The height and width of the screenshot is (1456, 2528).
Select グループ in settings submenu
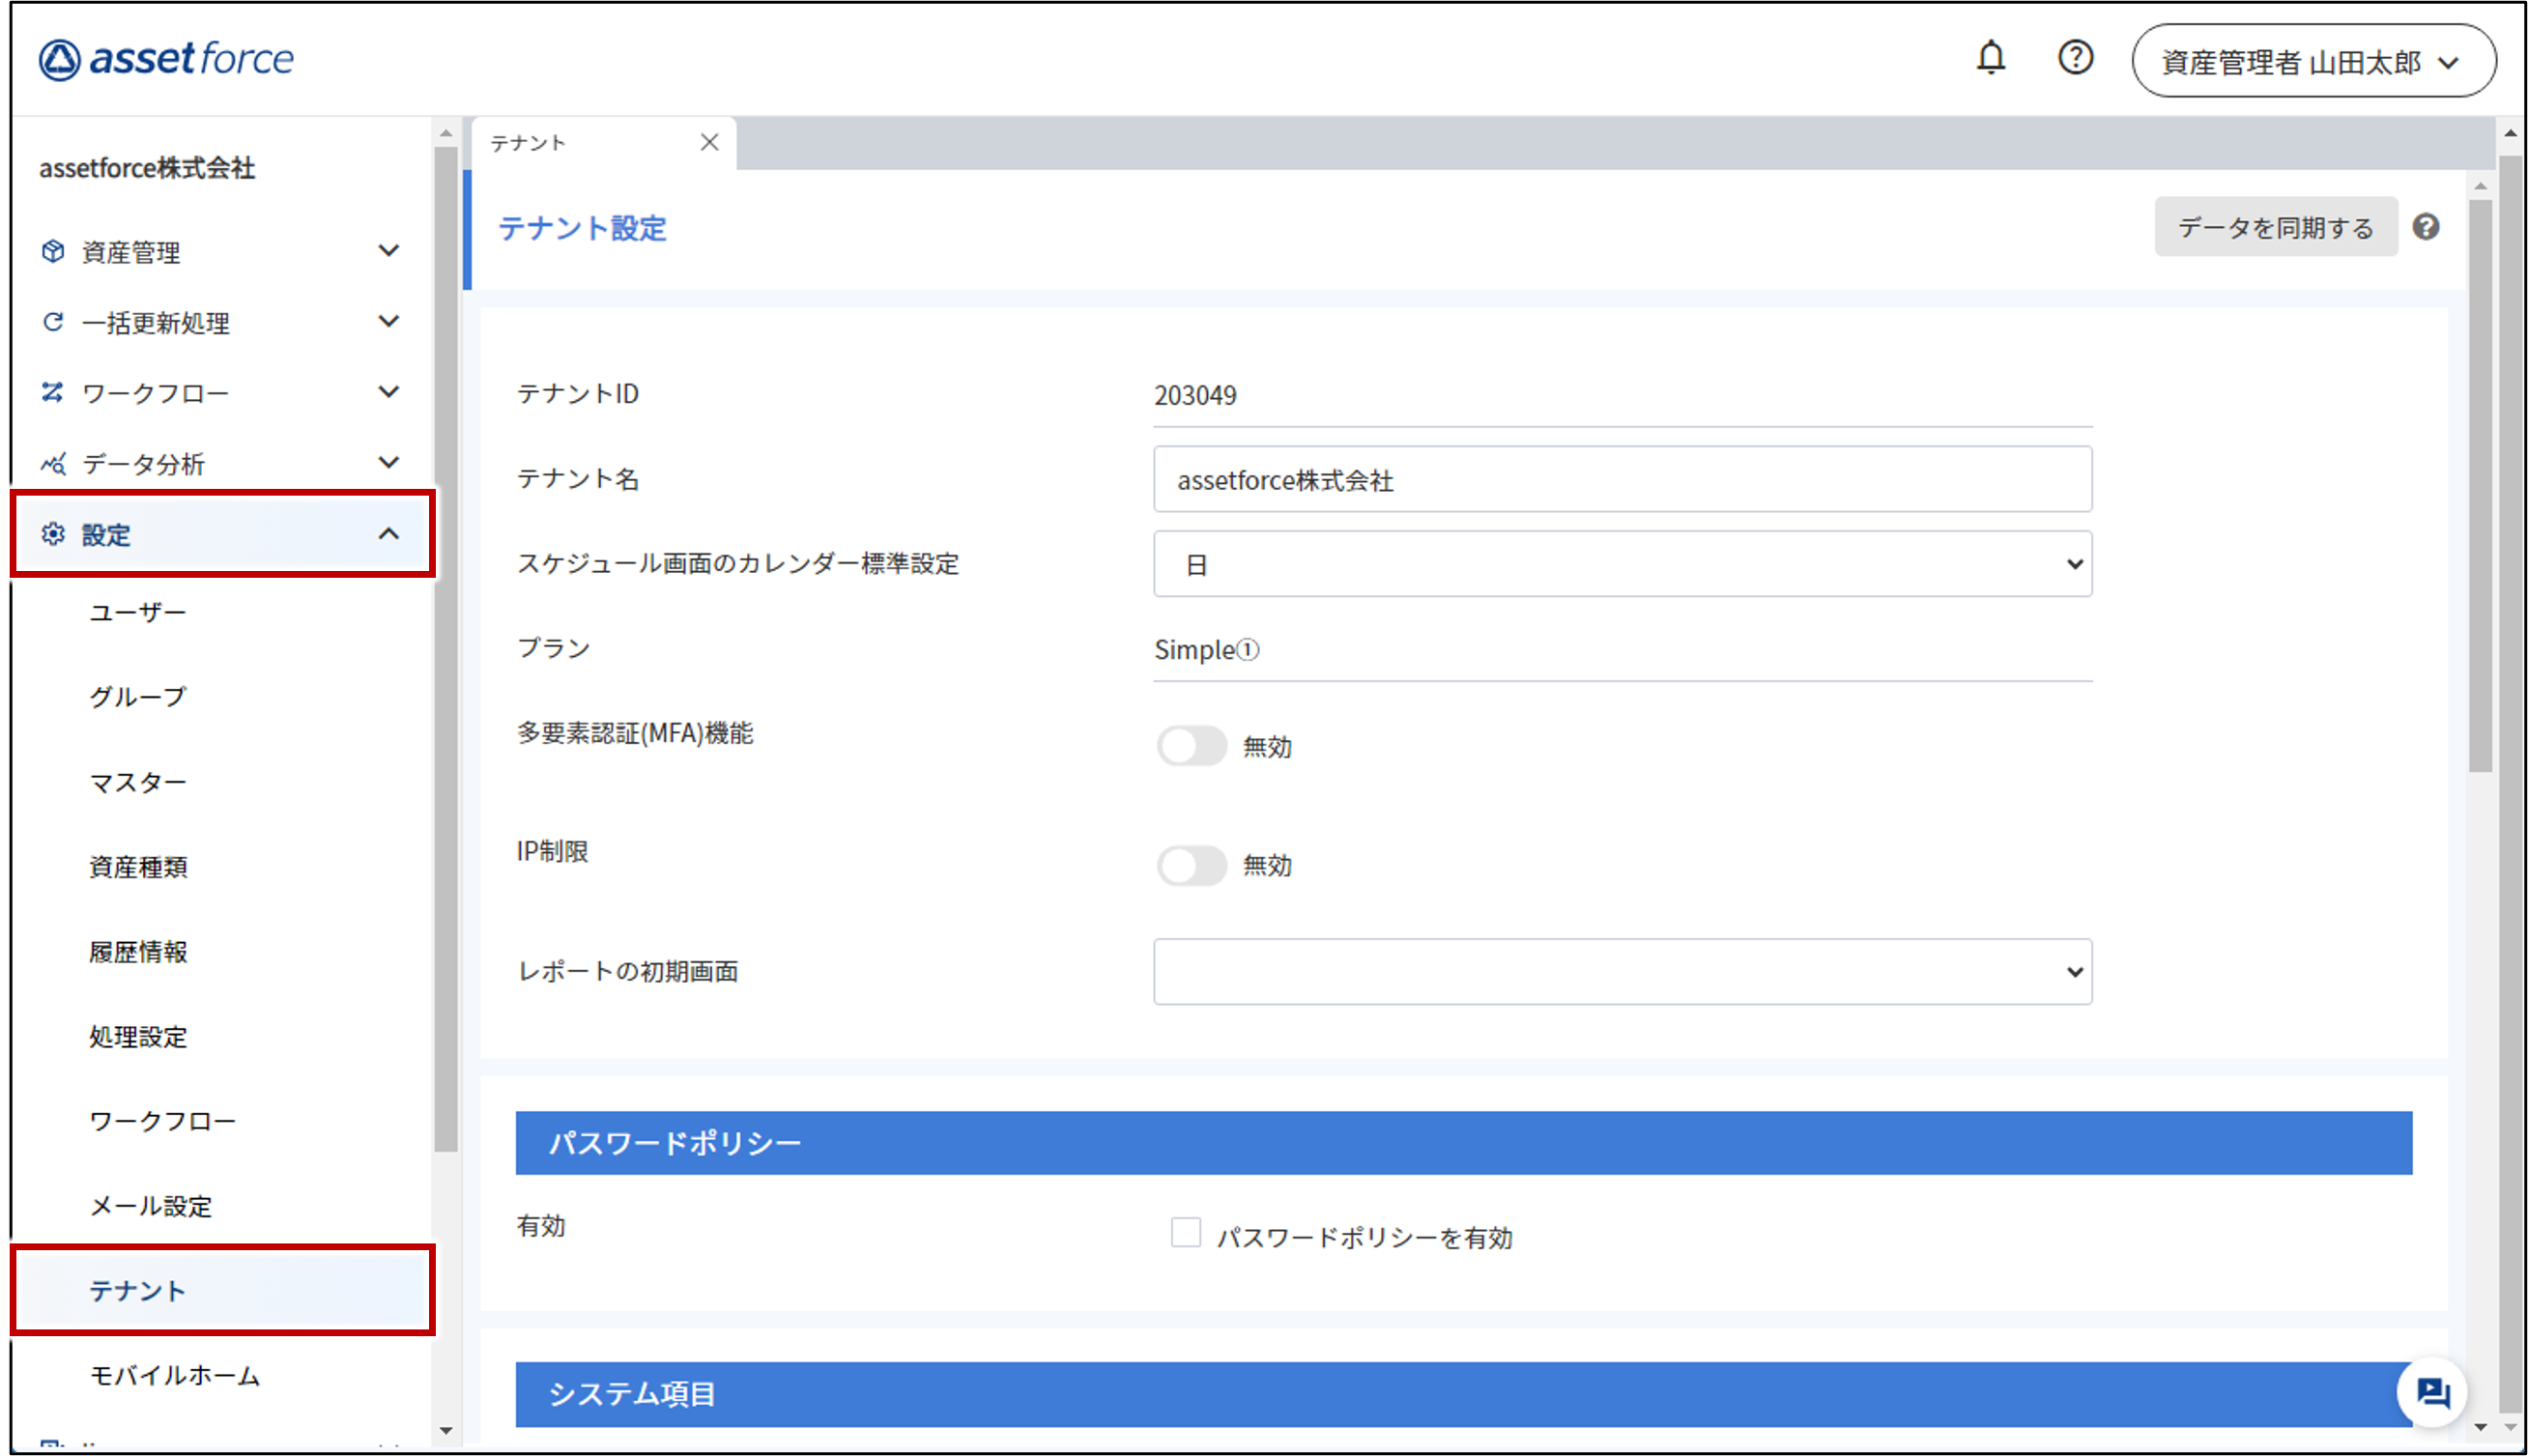[138, 697]
